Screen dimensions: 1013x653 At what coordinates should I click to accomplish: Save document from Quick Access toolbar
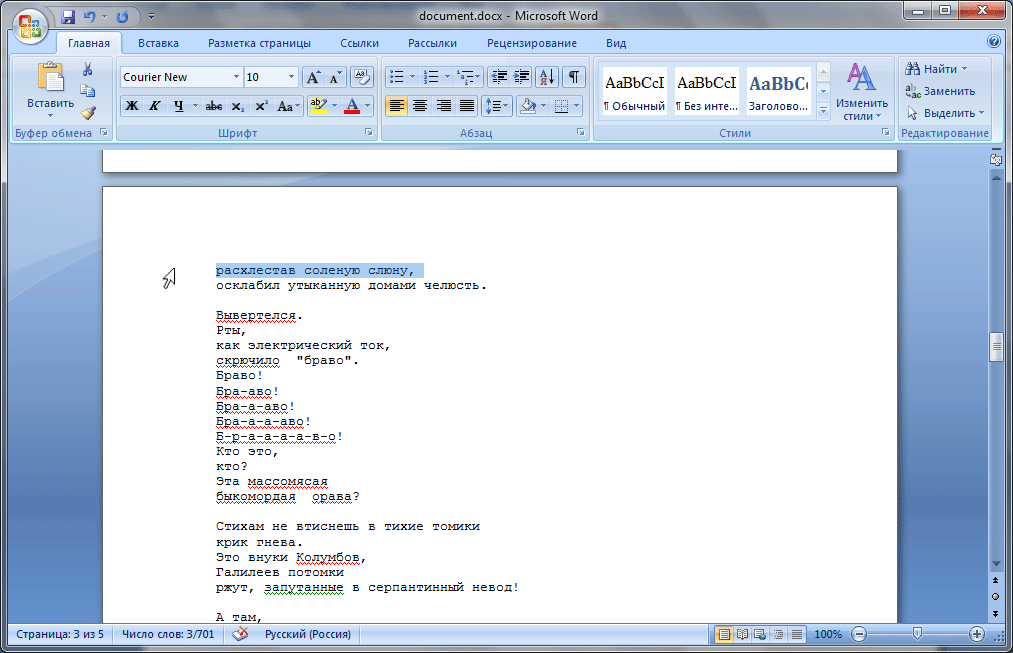click(x=68, y=17)
